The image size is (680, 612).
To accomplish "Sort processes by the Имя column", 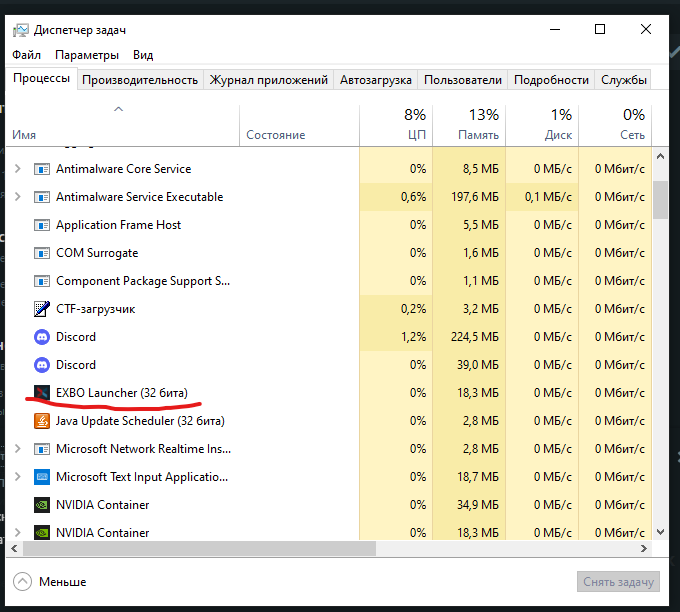I will [x=122, y=125].
